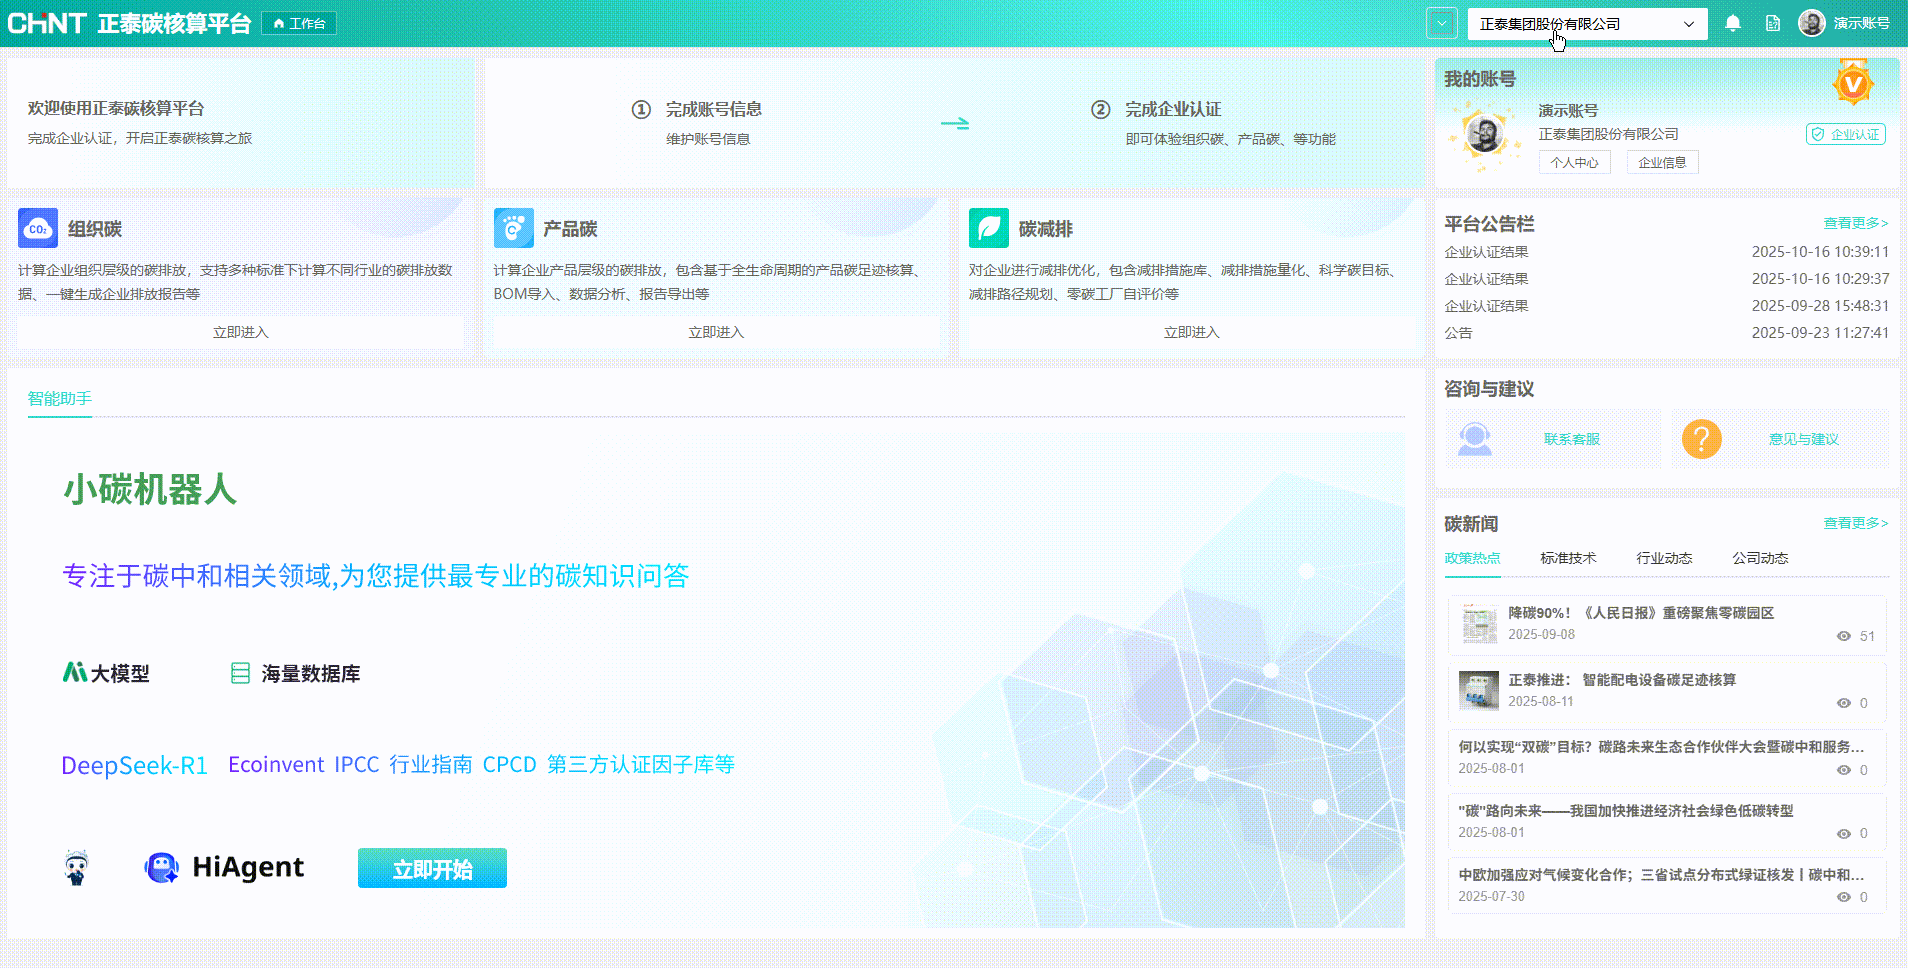Click view-count eye icon on 降碳90% news

coord(1844,636)
